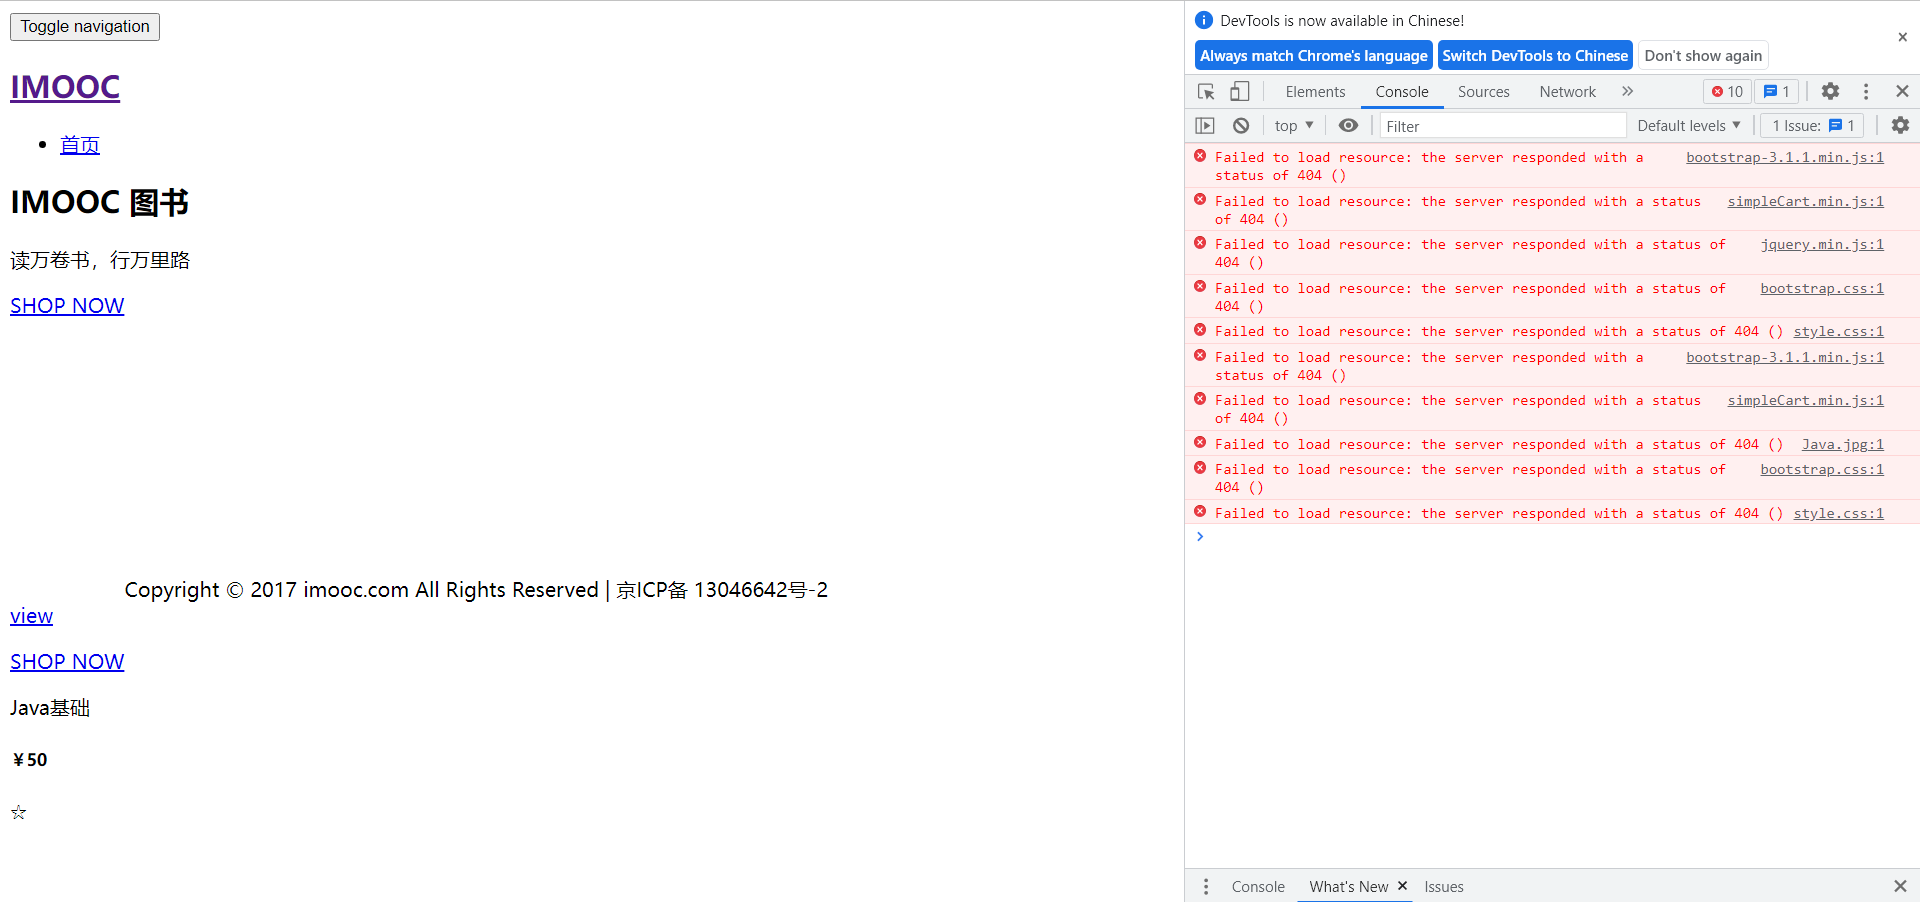The image size is (1920, 902).
Task: Open first bootstrap-3.1.1.min.js:1 source link
Action: tap(1784, 157)
